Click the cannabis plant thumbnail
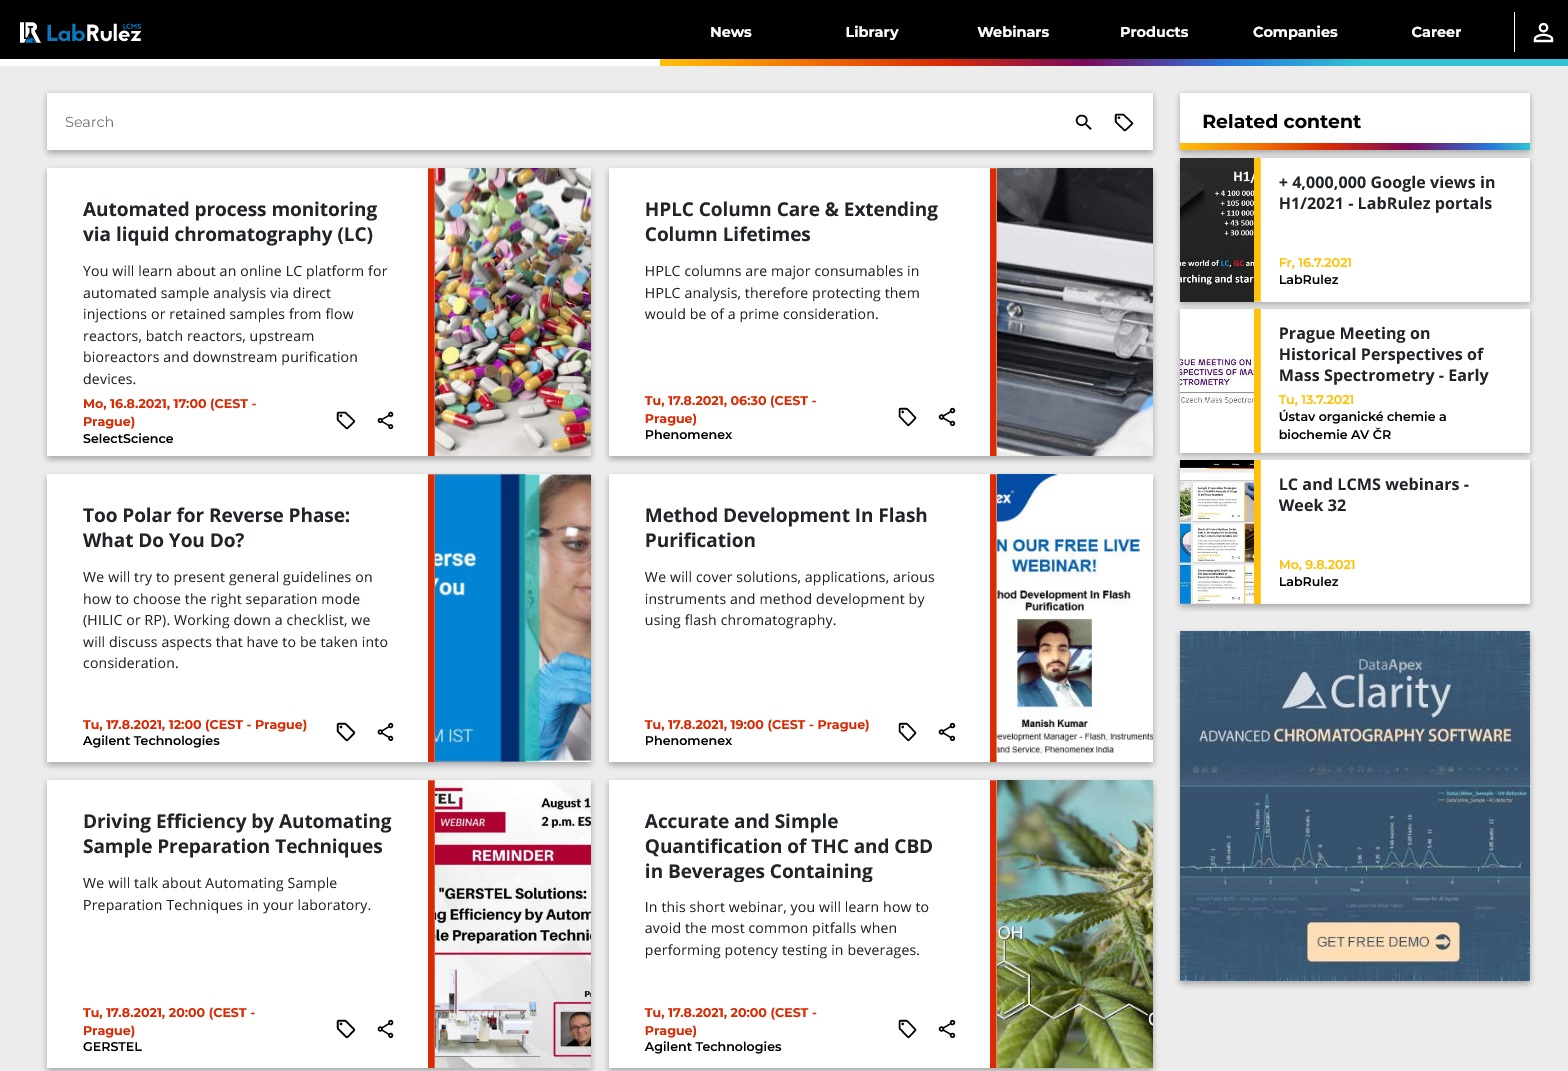This screenshot has width=1568, height=1071. point(1075,924)
